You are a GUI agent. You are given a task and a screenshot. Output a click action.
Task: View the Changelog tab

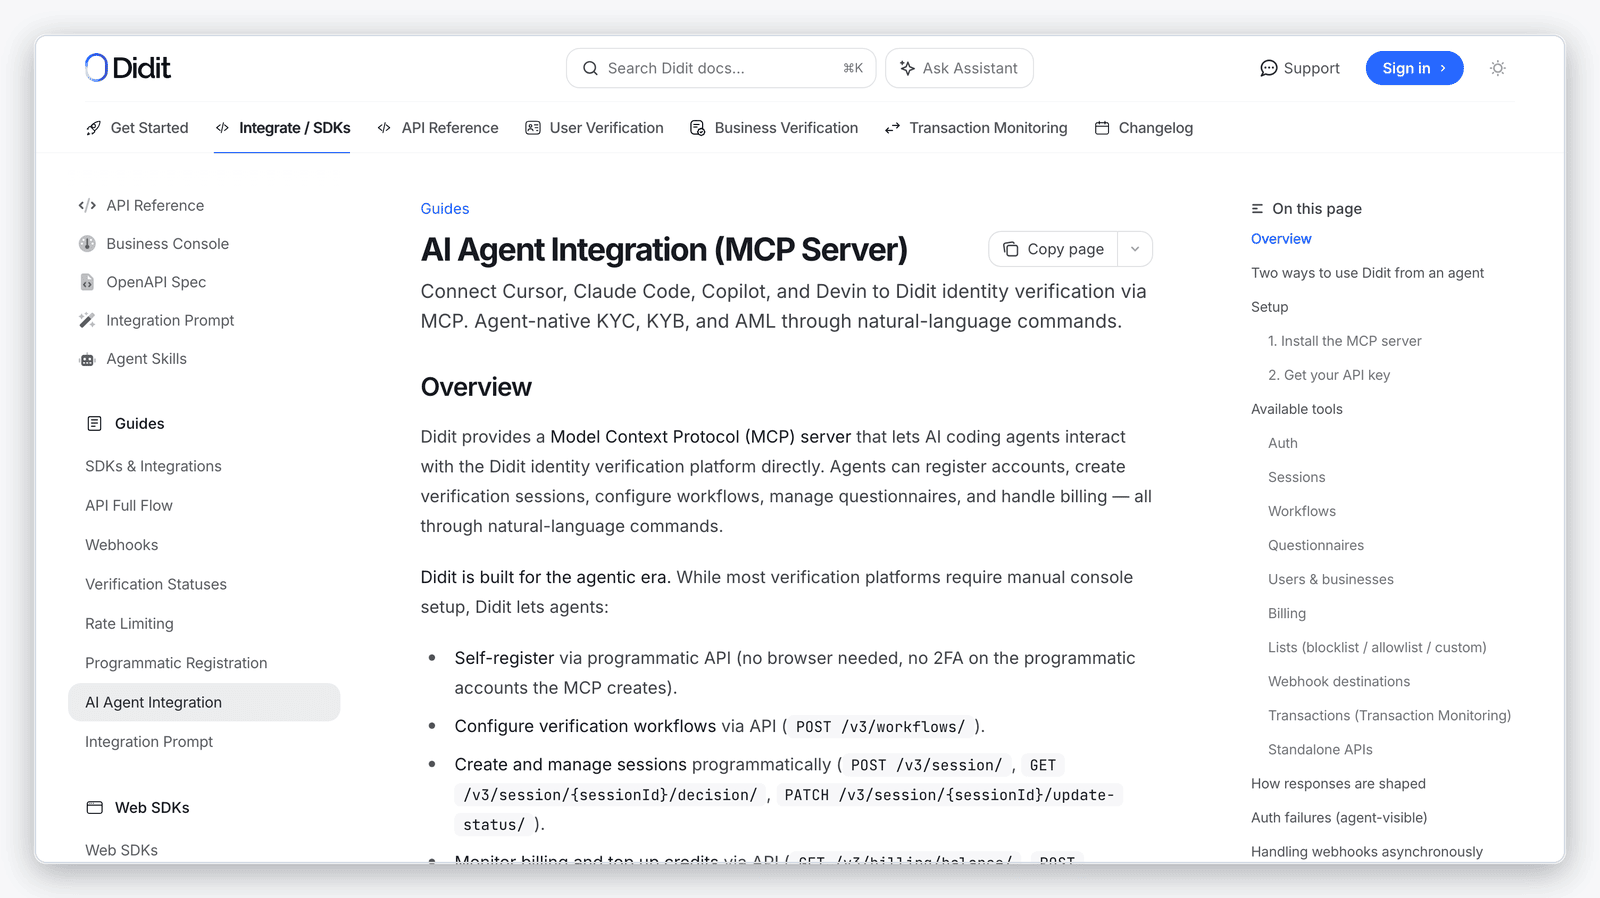[x=1143, y=128]
